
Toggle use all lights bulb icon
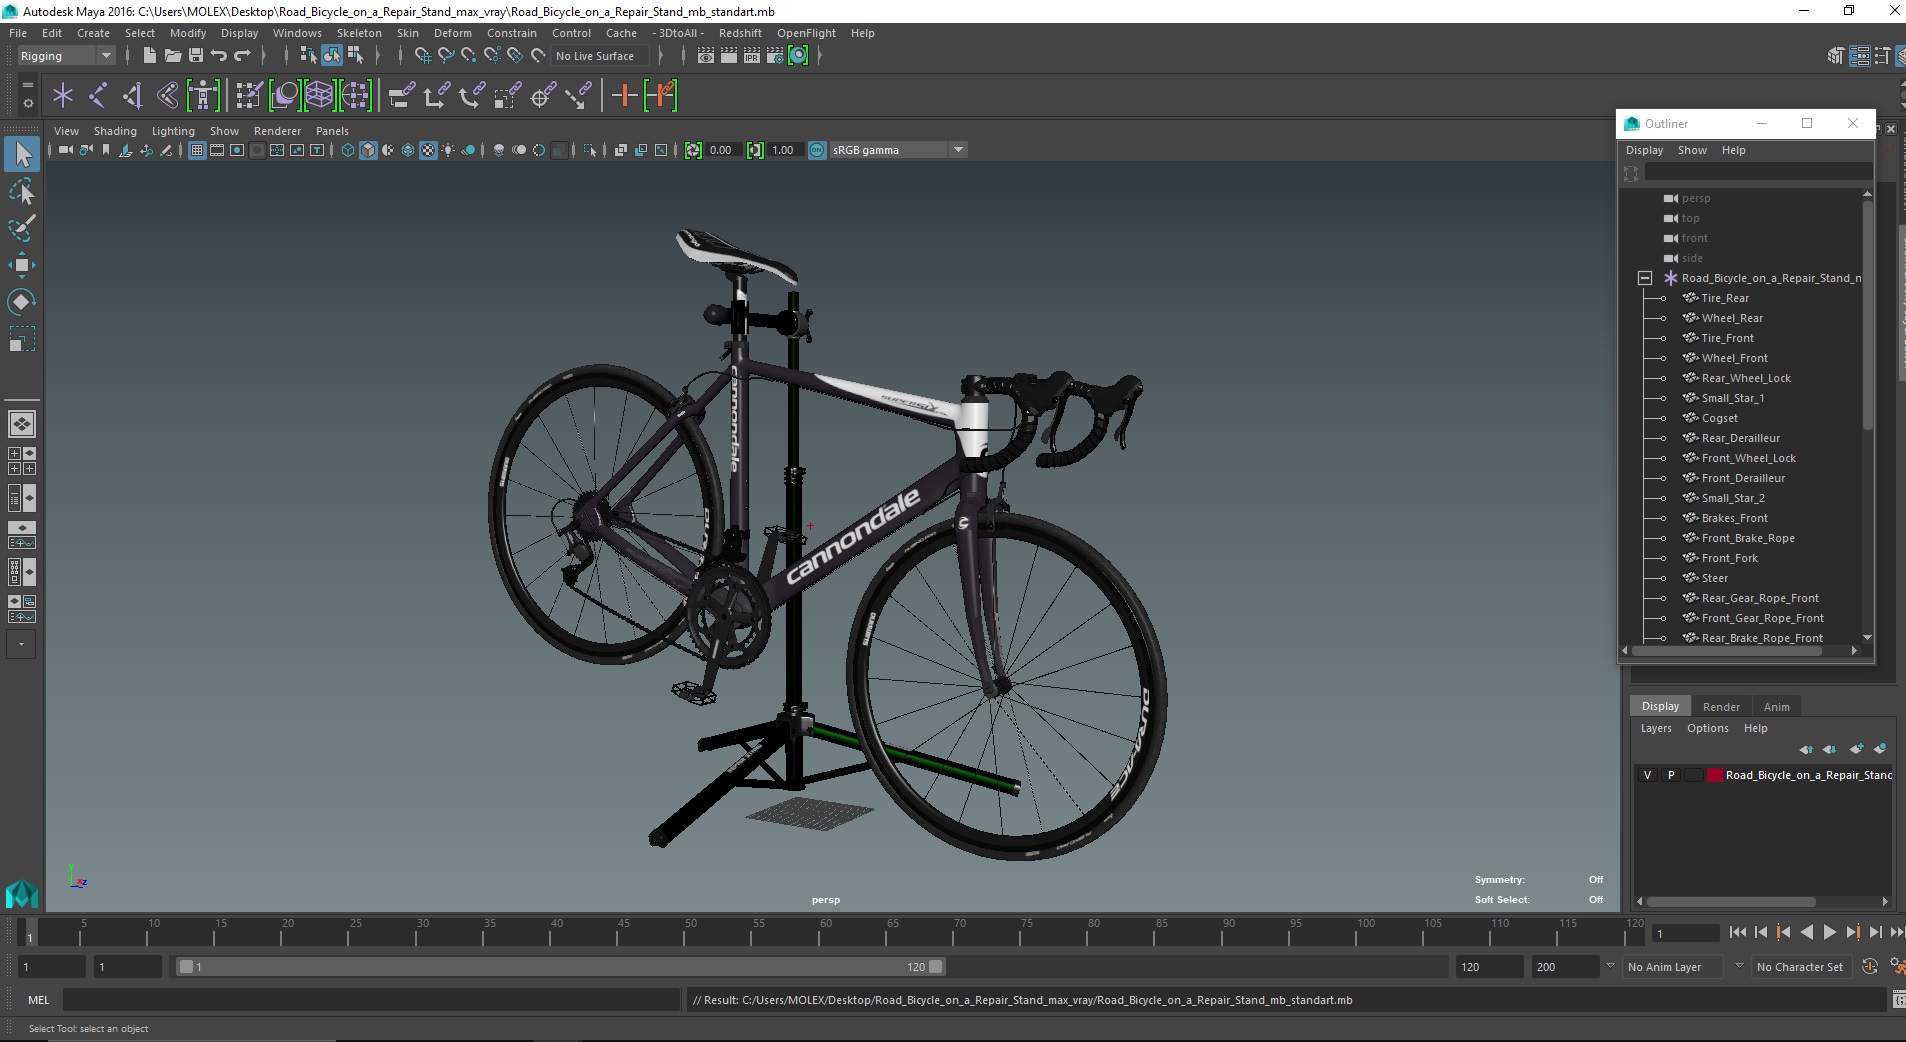[x=448, y=150]
